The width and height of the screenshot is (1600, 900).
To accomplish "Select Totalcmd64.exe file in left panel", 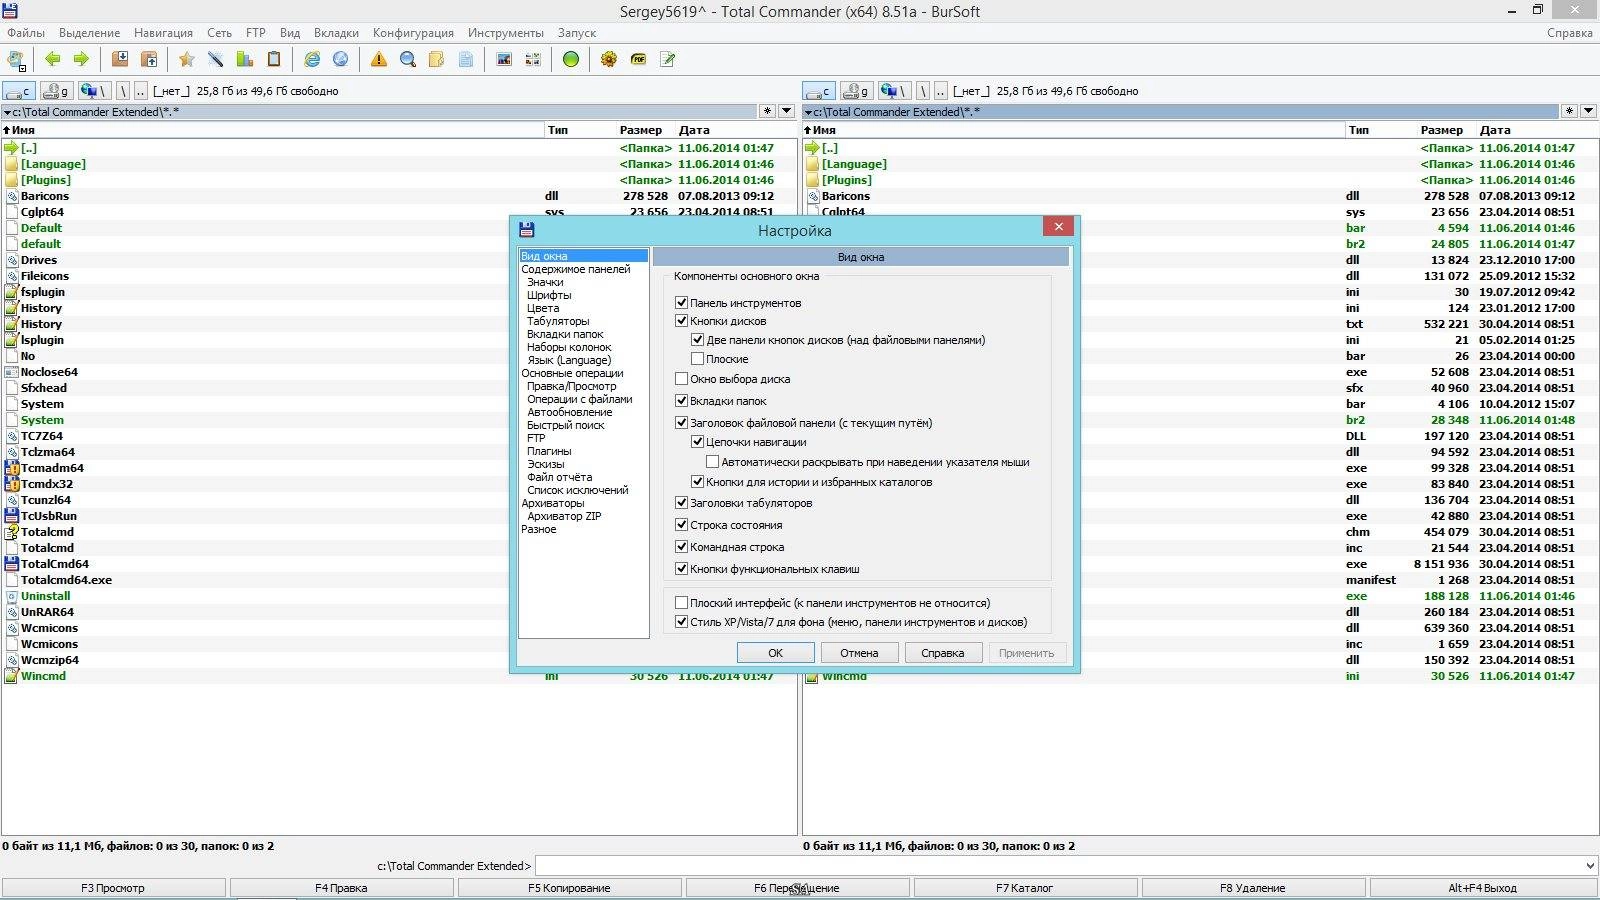I will [x=66, y=580].
